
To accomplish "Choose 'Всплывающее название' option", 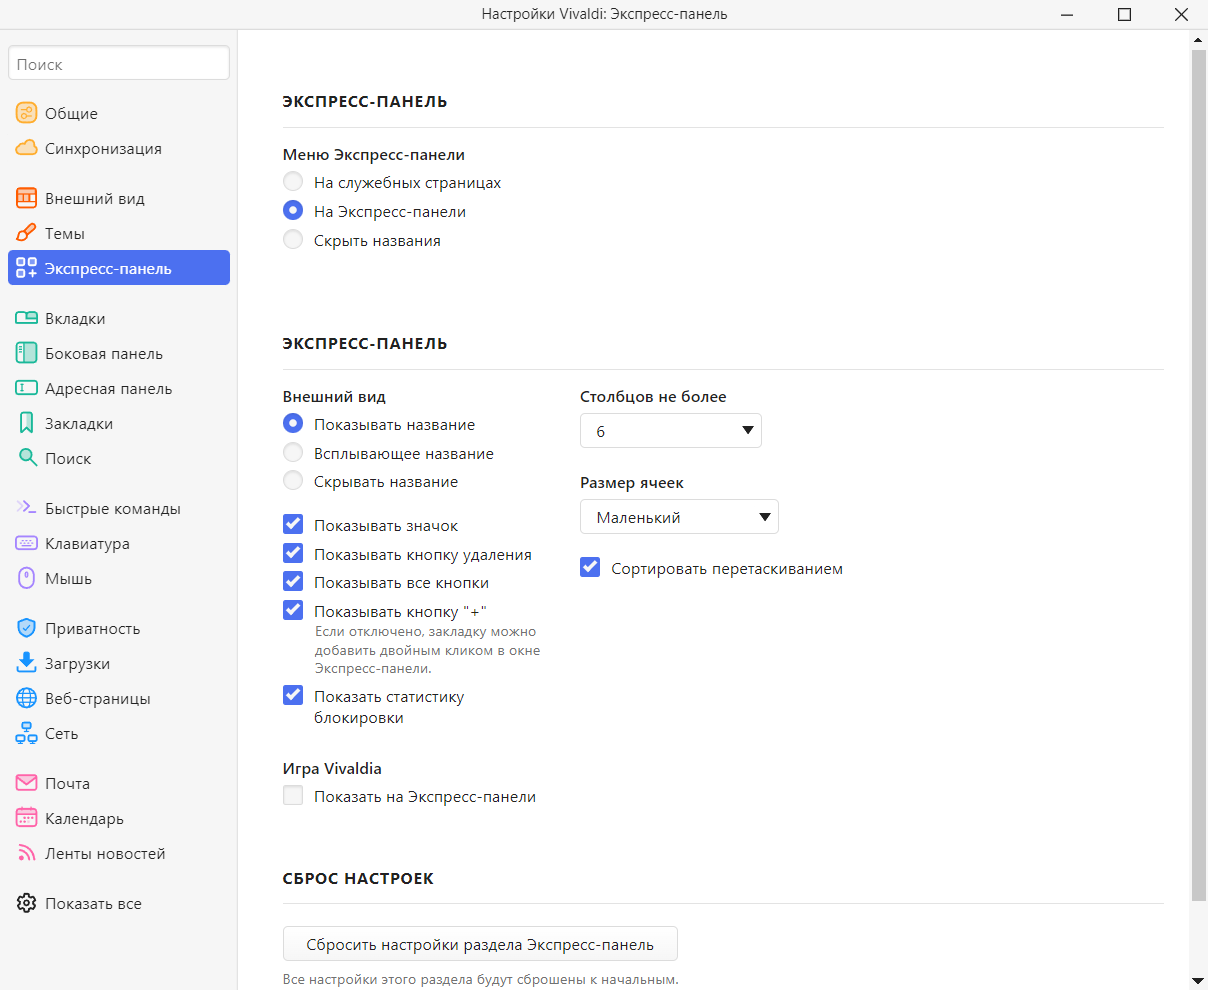I will 293,453.
